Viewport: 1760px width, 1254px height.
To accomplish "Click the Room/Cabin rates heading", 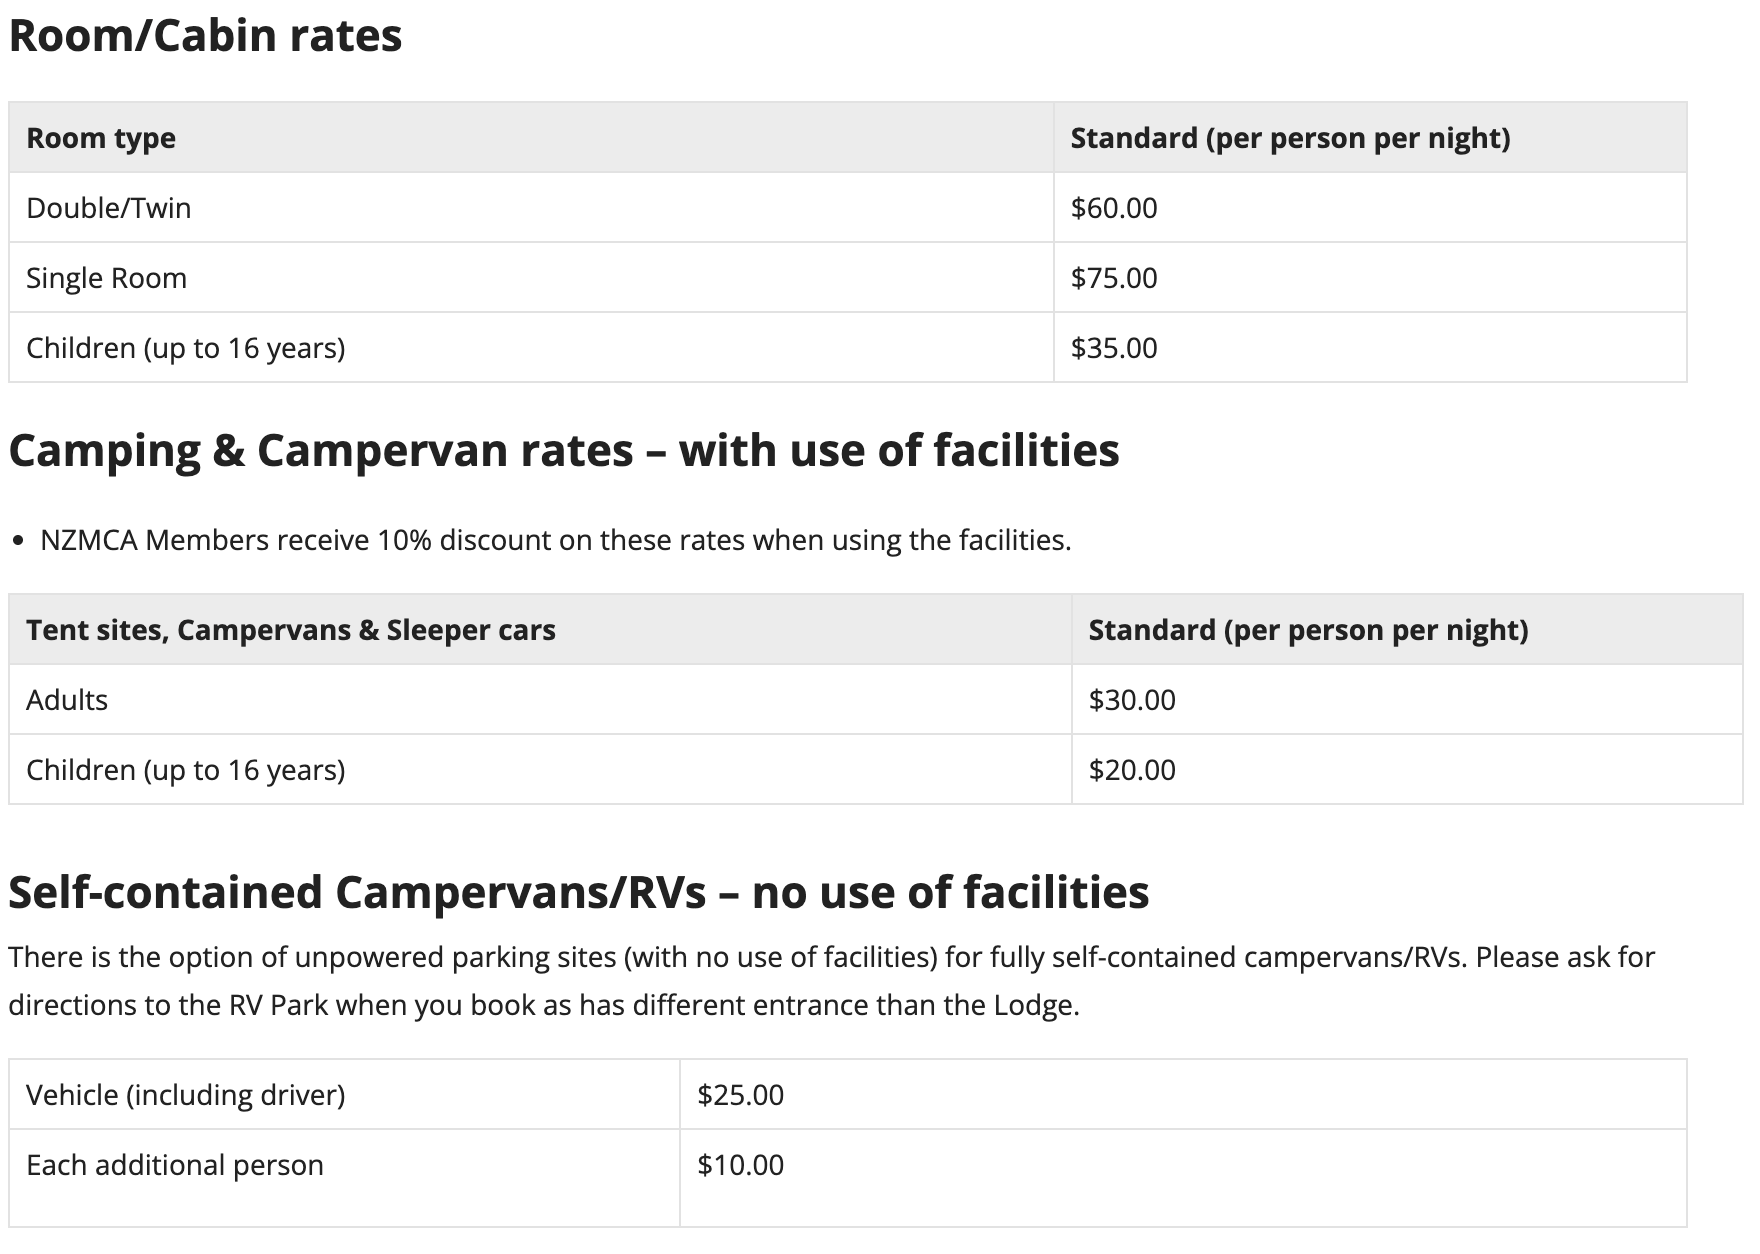I will click(x=205, y=36).
